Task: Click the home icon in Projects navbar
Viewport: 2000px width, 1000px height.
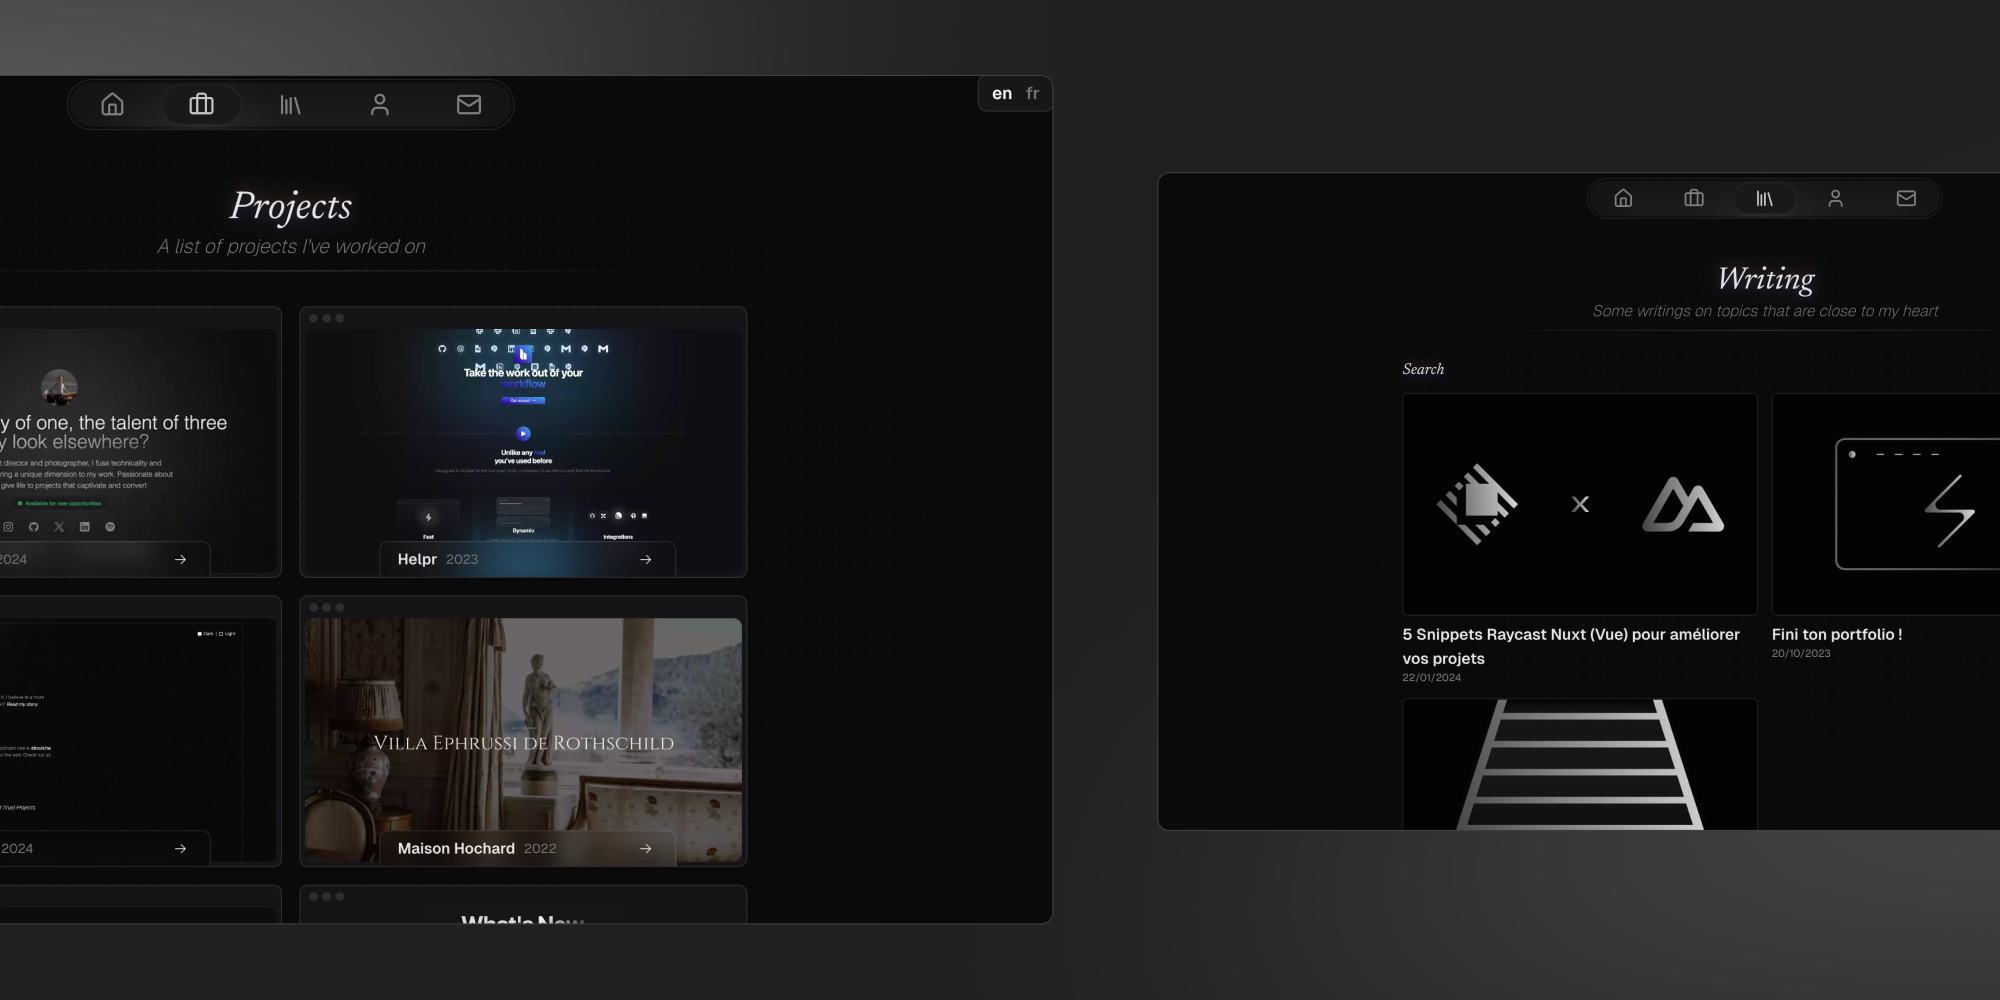Action: [x=113, y=105]
